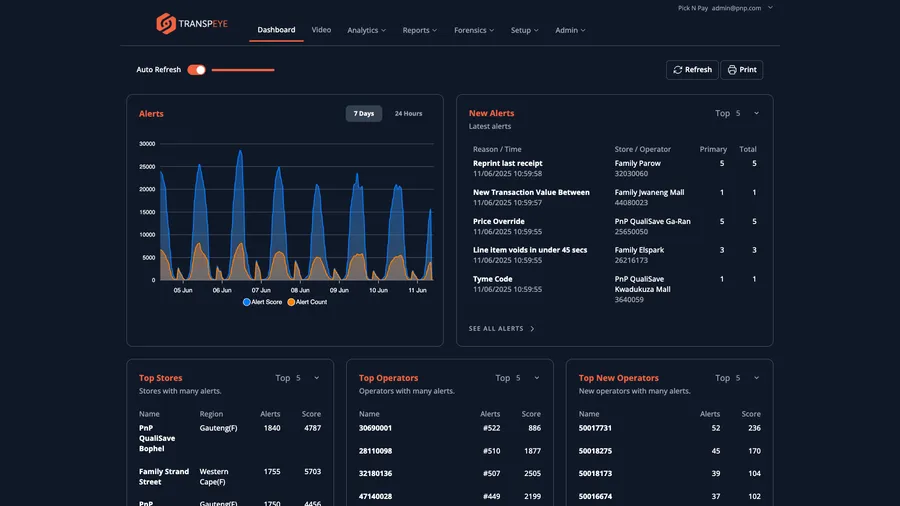Click the 'PnP QualiSave Ga-Ran' store name
The height and width of the screenshot is (506, 900).
653,221
